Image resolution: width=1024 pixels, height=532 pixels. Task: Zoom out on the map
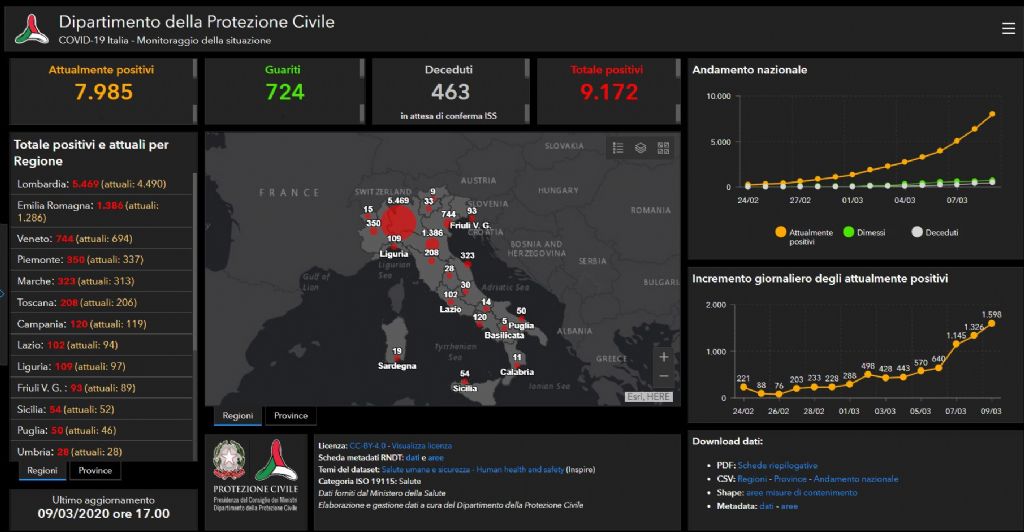(664, 376)
